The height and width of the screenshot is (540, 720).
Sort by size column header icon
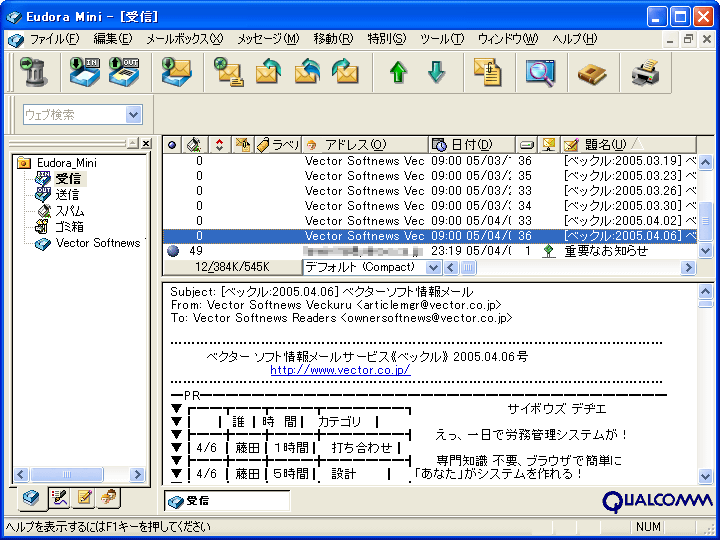click(526, 145)
